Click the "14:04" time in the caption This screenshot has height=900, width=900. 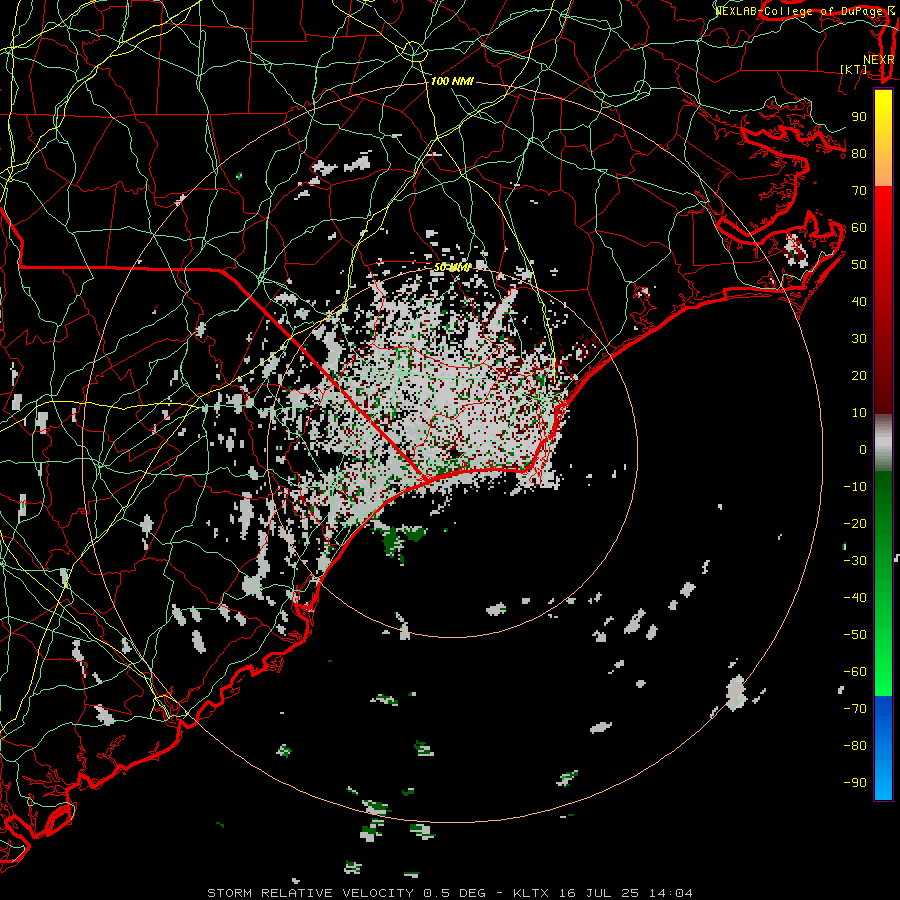tap(671, 893)
